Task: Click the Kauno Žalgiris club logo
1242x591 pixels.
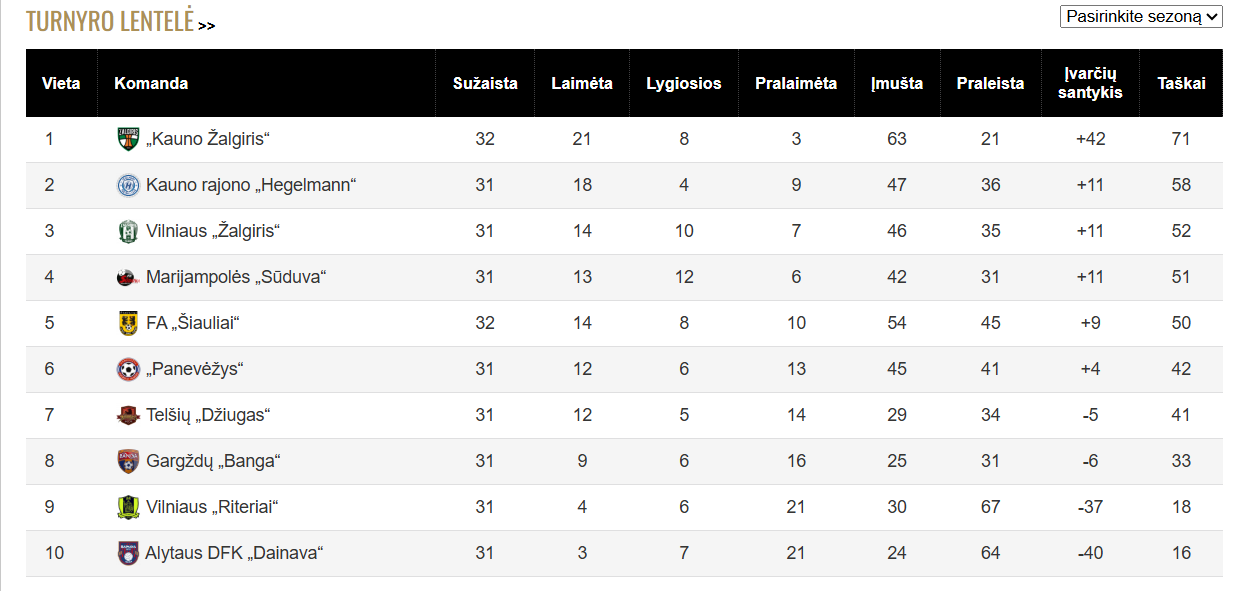Action: (x=128, y=139)
